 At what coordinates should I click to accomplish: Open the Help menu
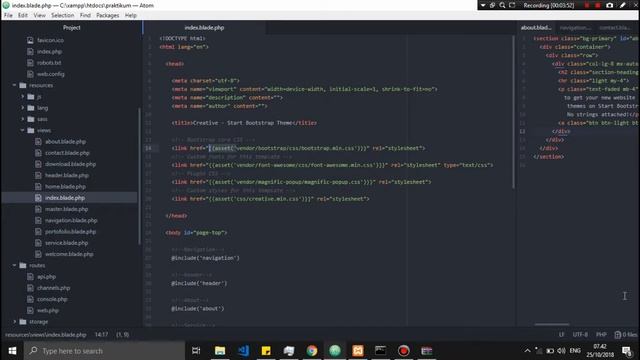coord(131,15)
